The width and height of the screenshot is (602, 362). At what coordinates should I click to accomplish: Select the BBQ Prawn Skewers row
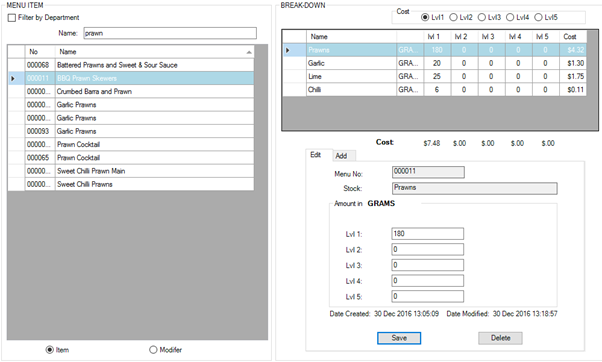coord(131,78)
